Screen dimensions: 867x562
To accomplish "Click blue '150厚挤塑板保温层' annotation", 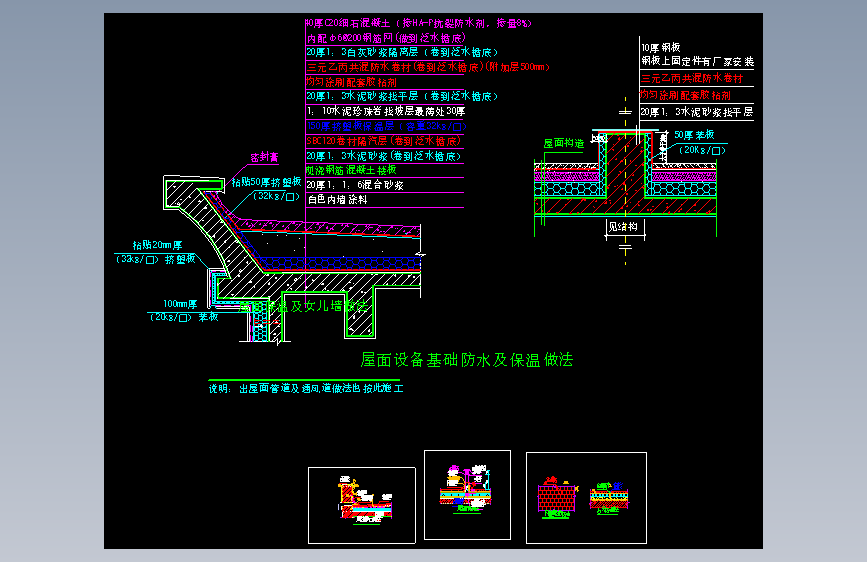I will 387,126.
